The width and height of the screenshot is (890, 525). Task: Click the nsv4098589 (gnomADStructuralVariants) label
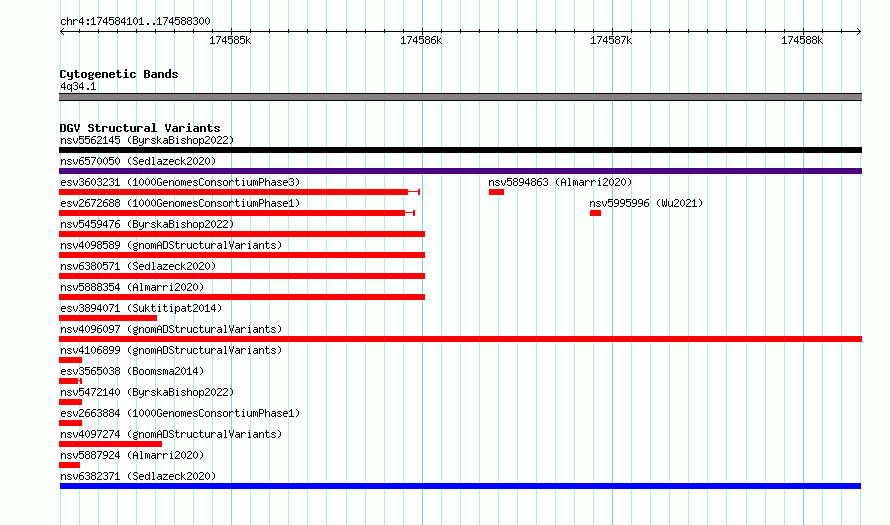[171, 245]
